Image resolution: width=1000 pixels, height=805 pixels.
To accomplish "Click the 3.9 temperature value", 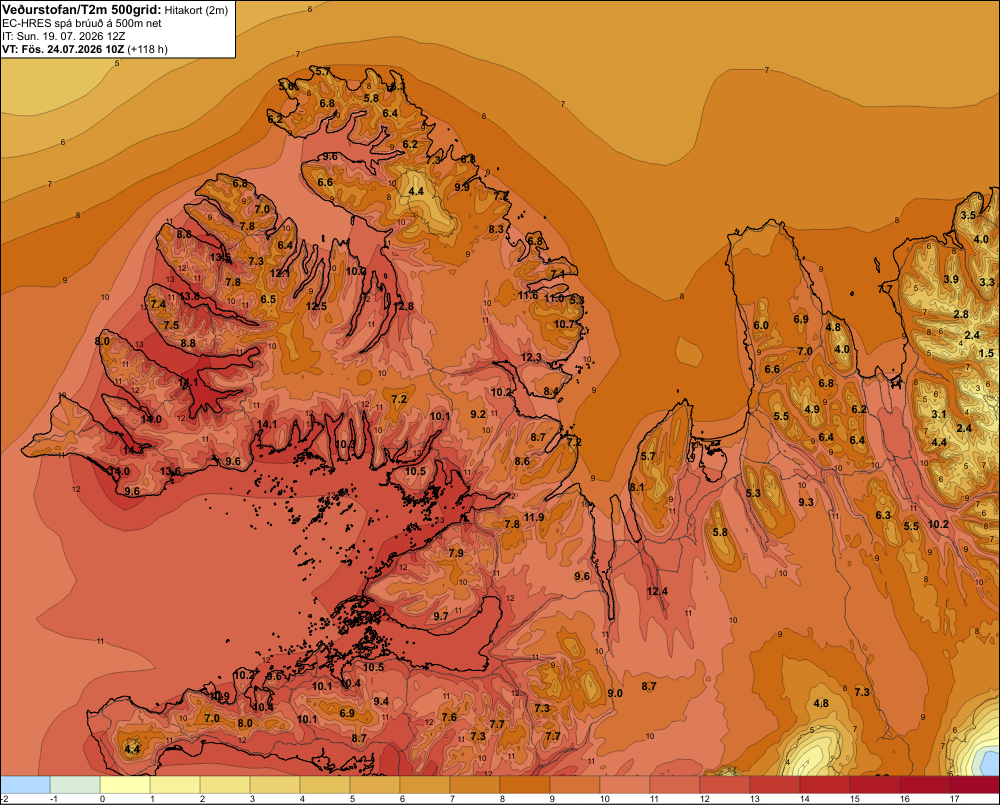I will click(x=951, y=279).
